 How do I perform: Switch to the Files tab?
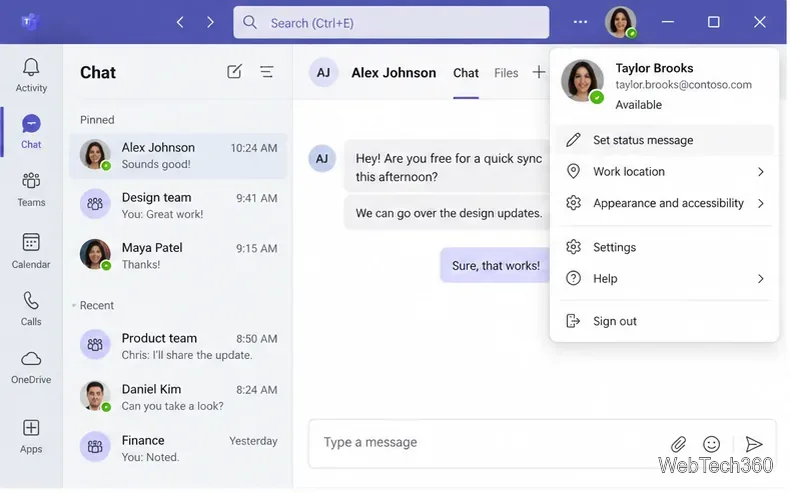click(506, 73)
